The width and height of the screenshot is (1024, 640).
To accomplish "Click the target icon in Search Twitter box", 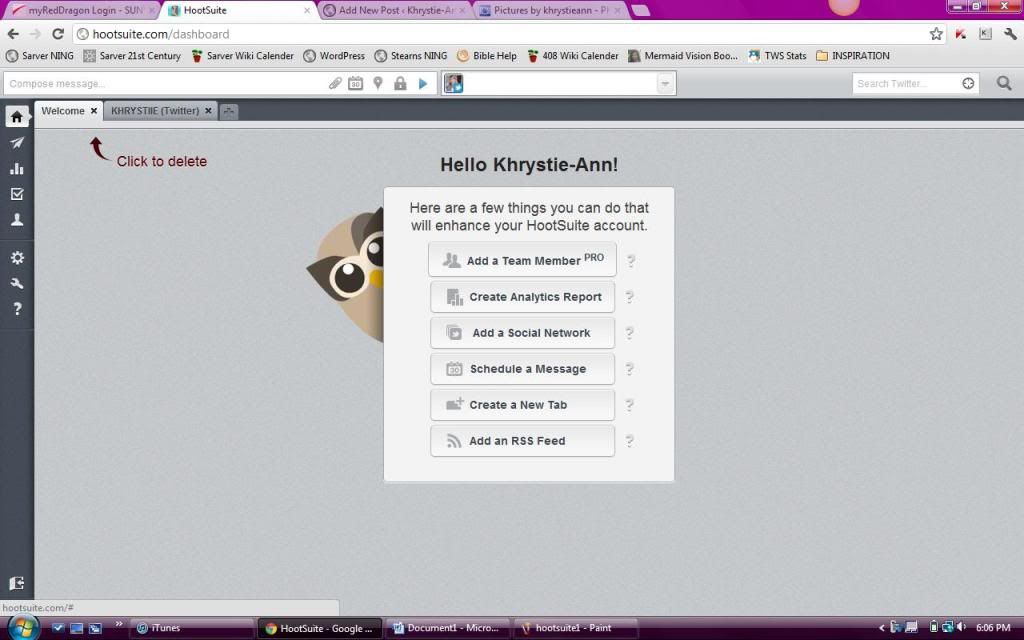I will coord(968,84).
